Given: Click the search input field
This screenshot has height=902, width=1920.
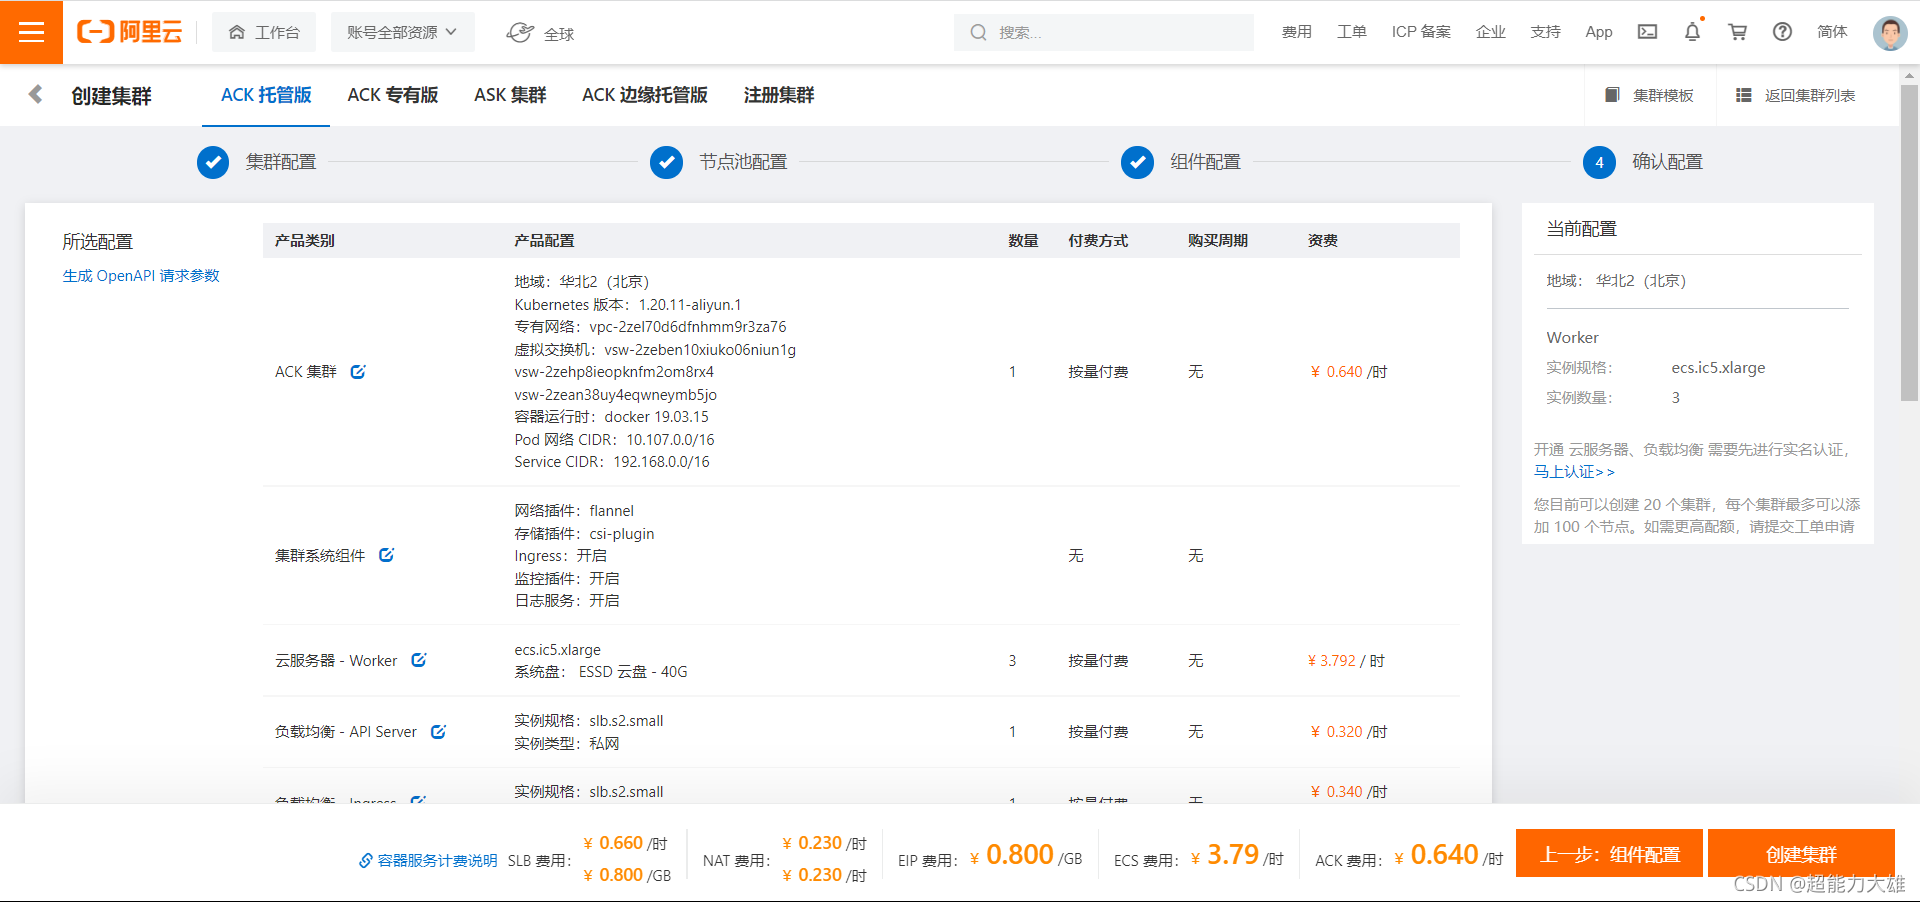Looking at the screenshot, I should [x=1104, y=32].
